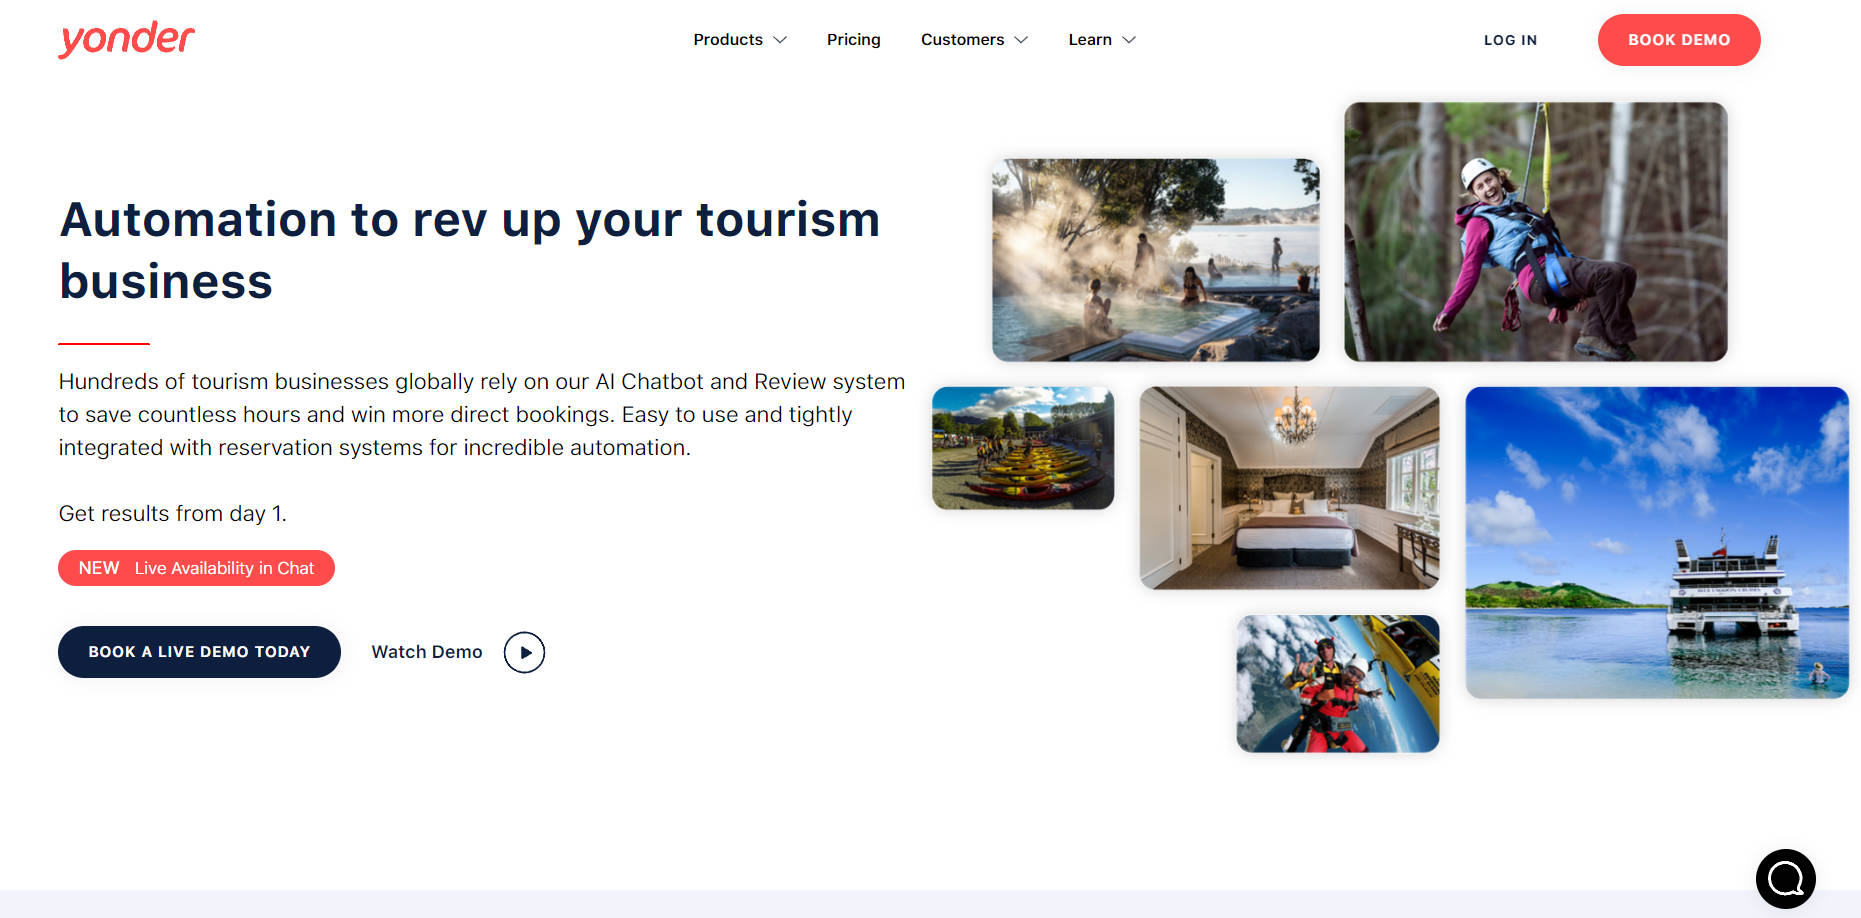Open the hotel bedroom photo
The image size is (1861, 918).
[1289, 488]
